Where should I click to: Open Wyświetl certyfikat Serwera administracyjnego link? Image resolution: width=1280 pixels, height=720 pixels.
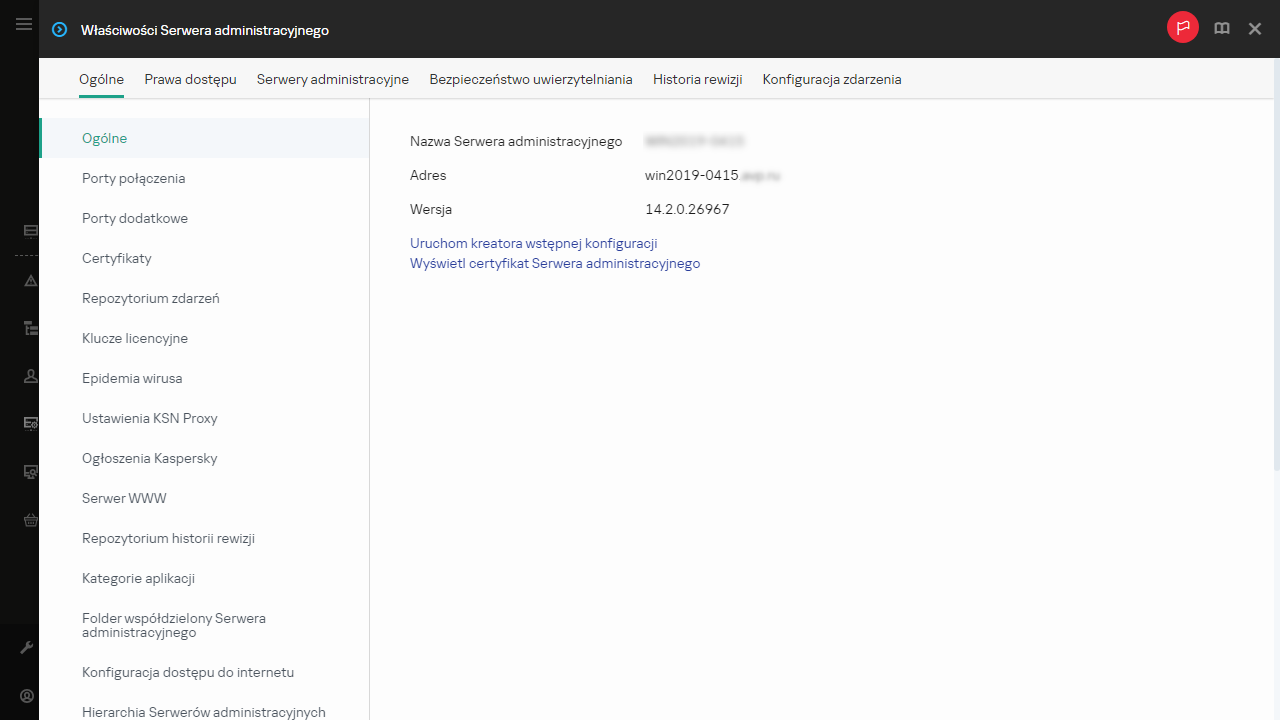tap(555, 264)
